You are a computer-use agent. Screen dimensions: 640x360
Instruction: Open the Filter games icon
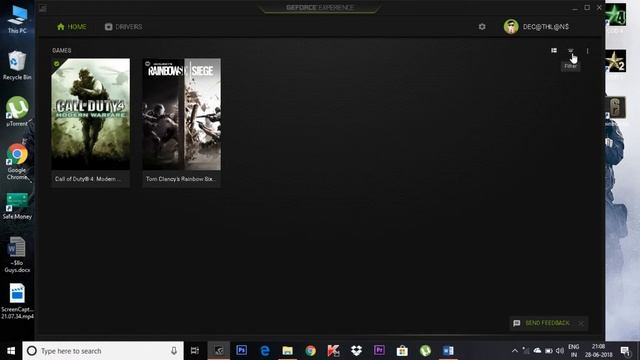[570, 51]
